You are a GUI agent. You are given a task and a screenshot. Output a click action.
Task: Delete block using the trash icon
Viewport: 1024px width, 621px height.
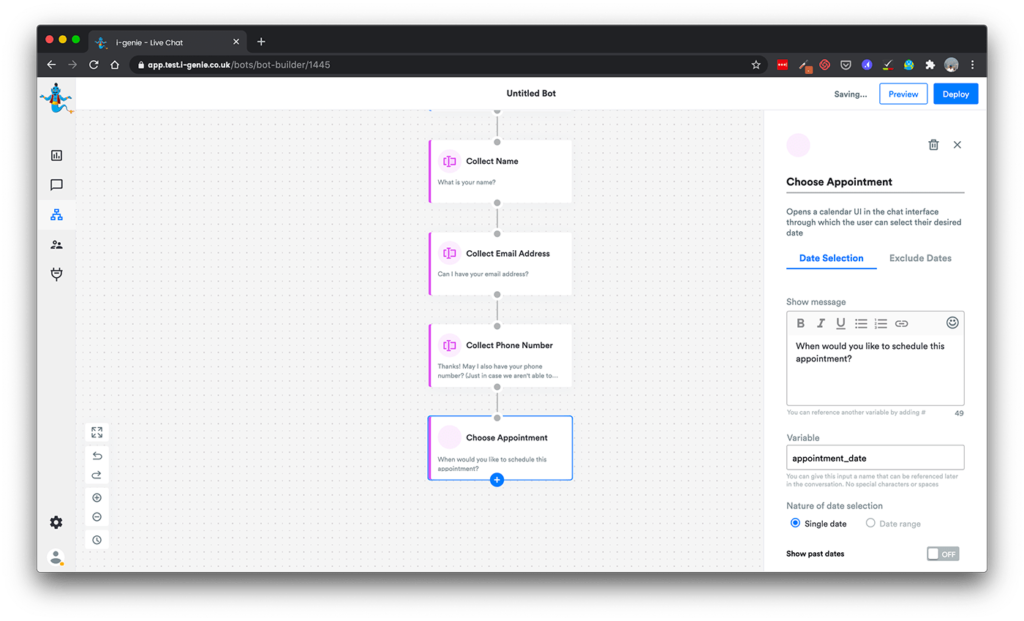coord(933,145)
